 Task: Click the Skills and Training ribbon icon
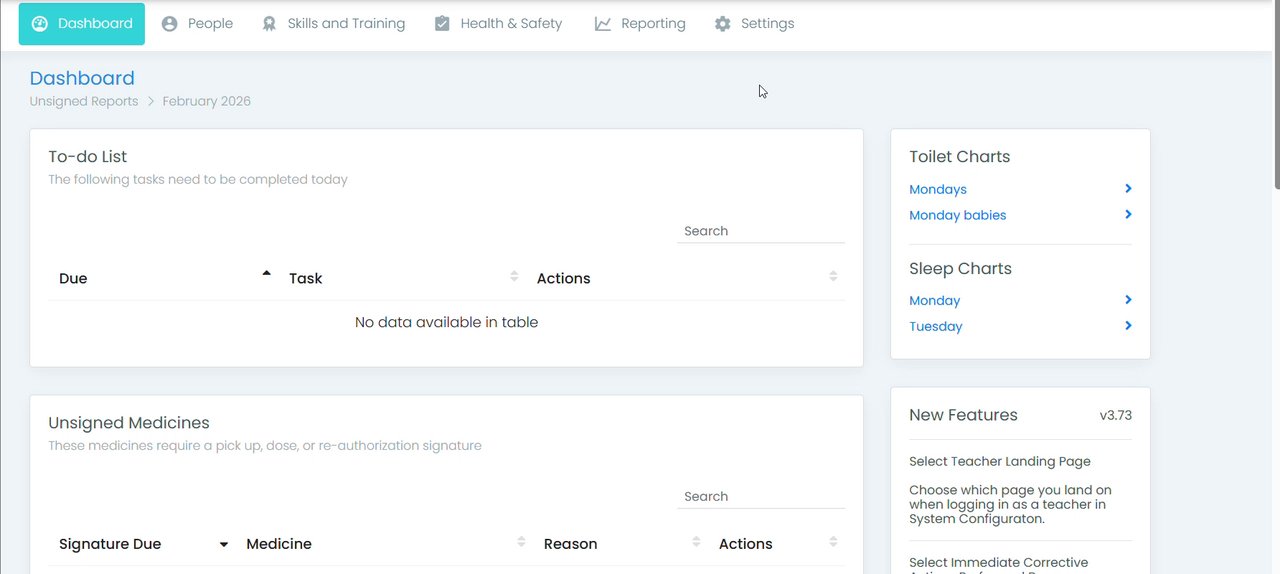click(x=269, y=24)
